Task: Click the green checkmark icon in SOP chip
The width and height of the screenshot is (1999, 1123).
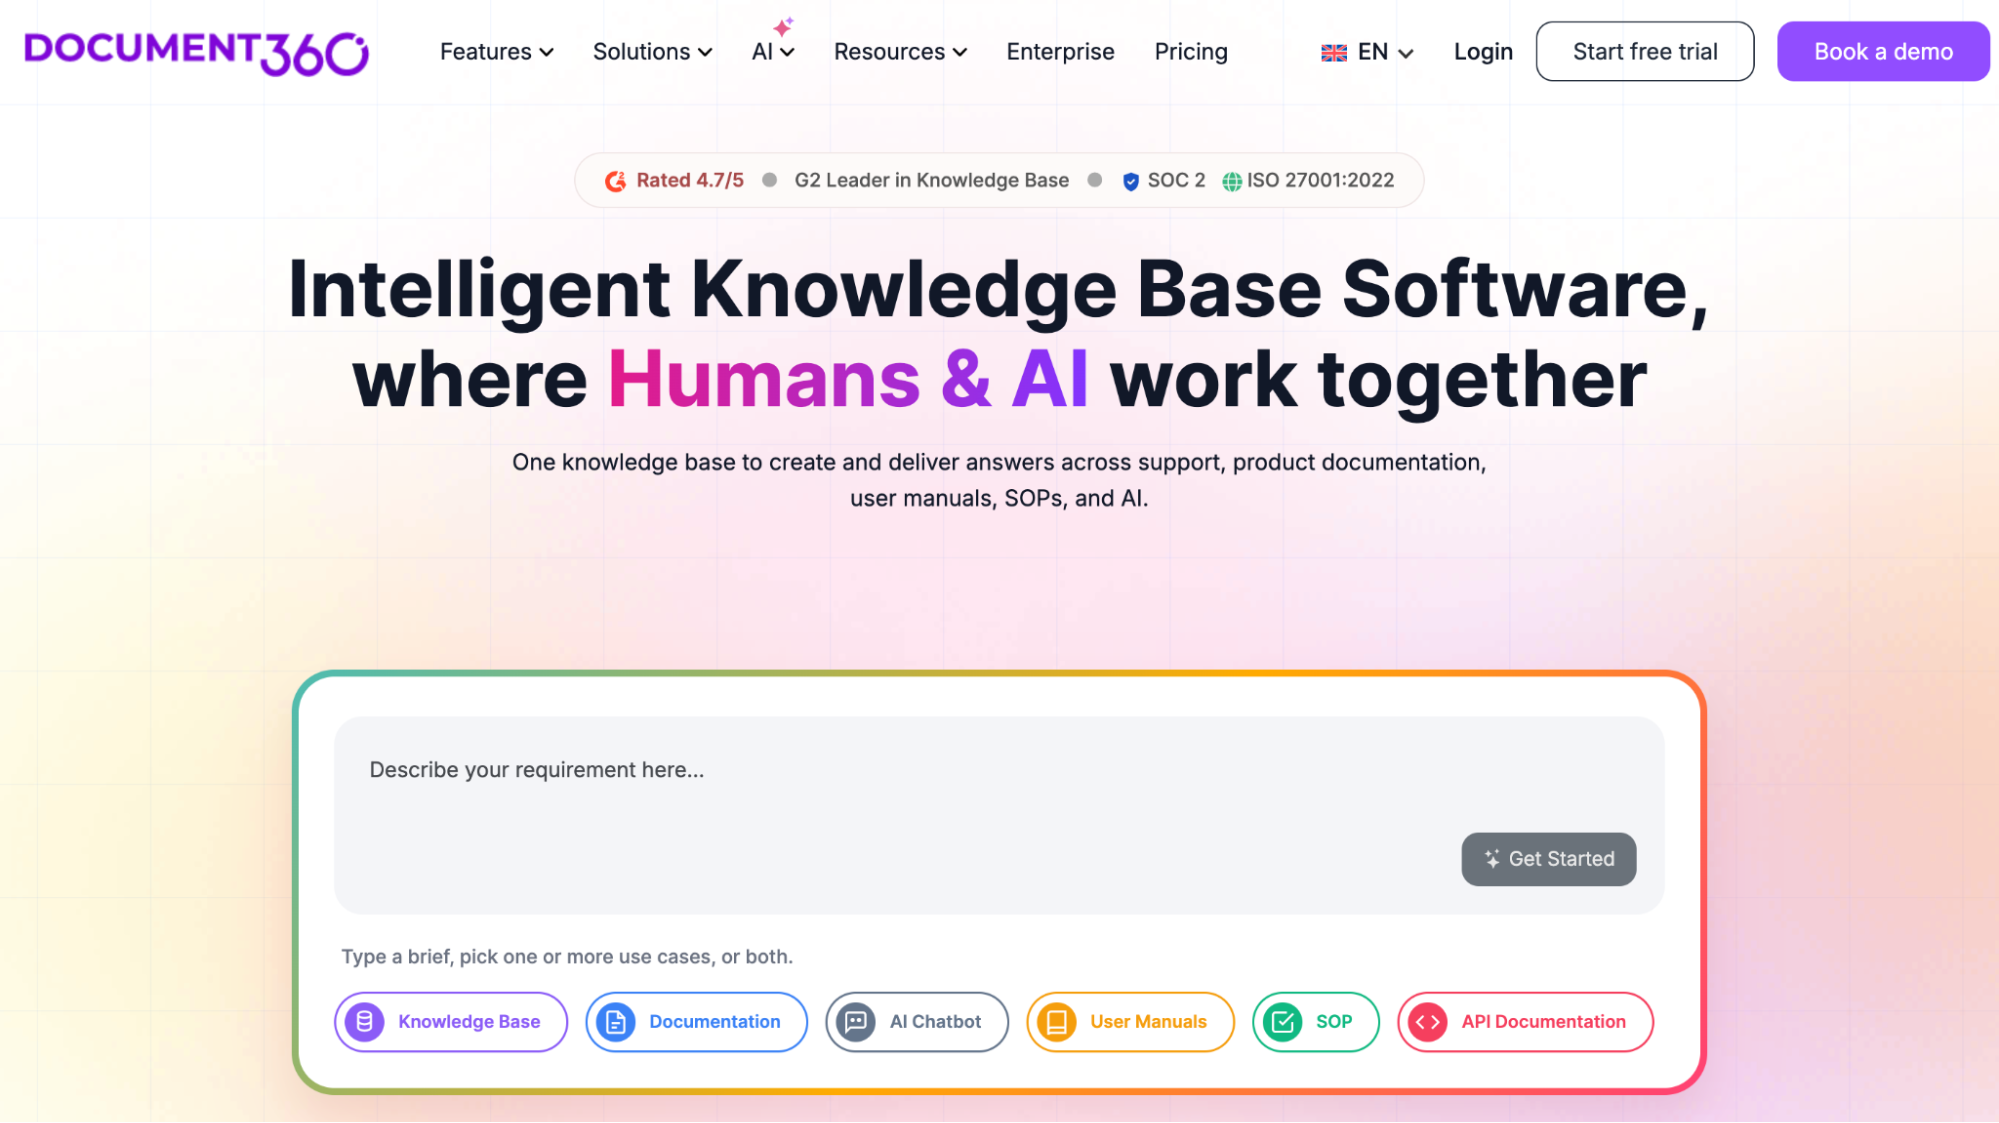Action: click(x=1283, y=1022)
